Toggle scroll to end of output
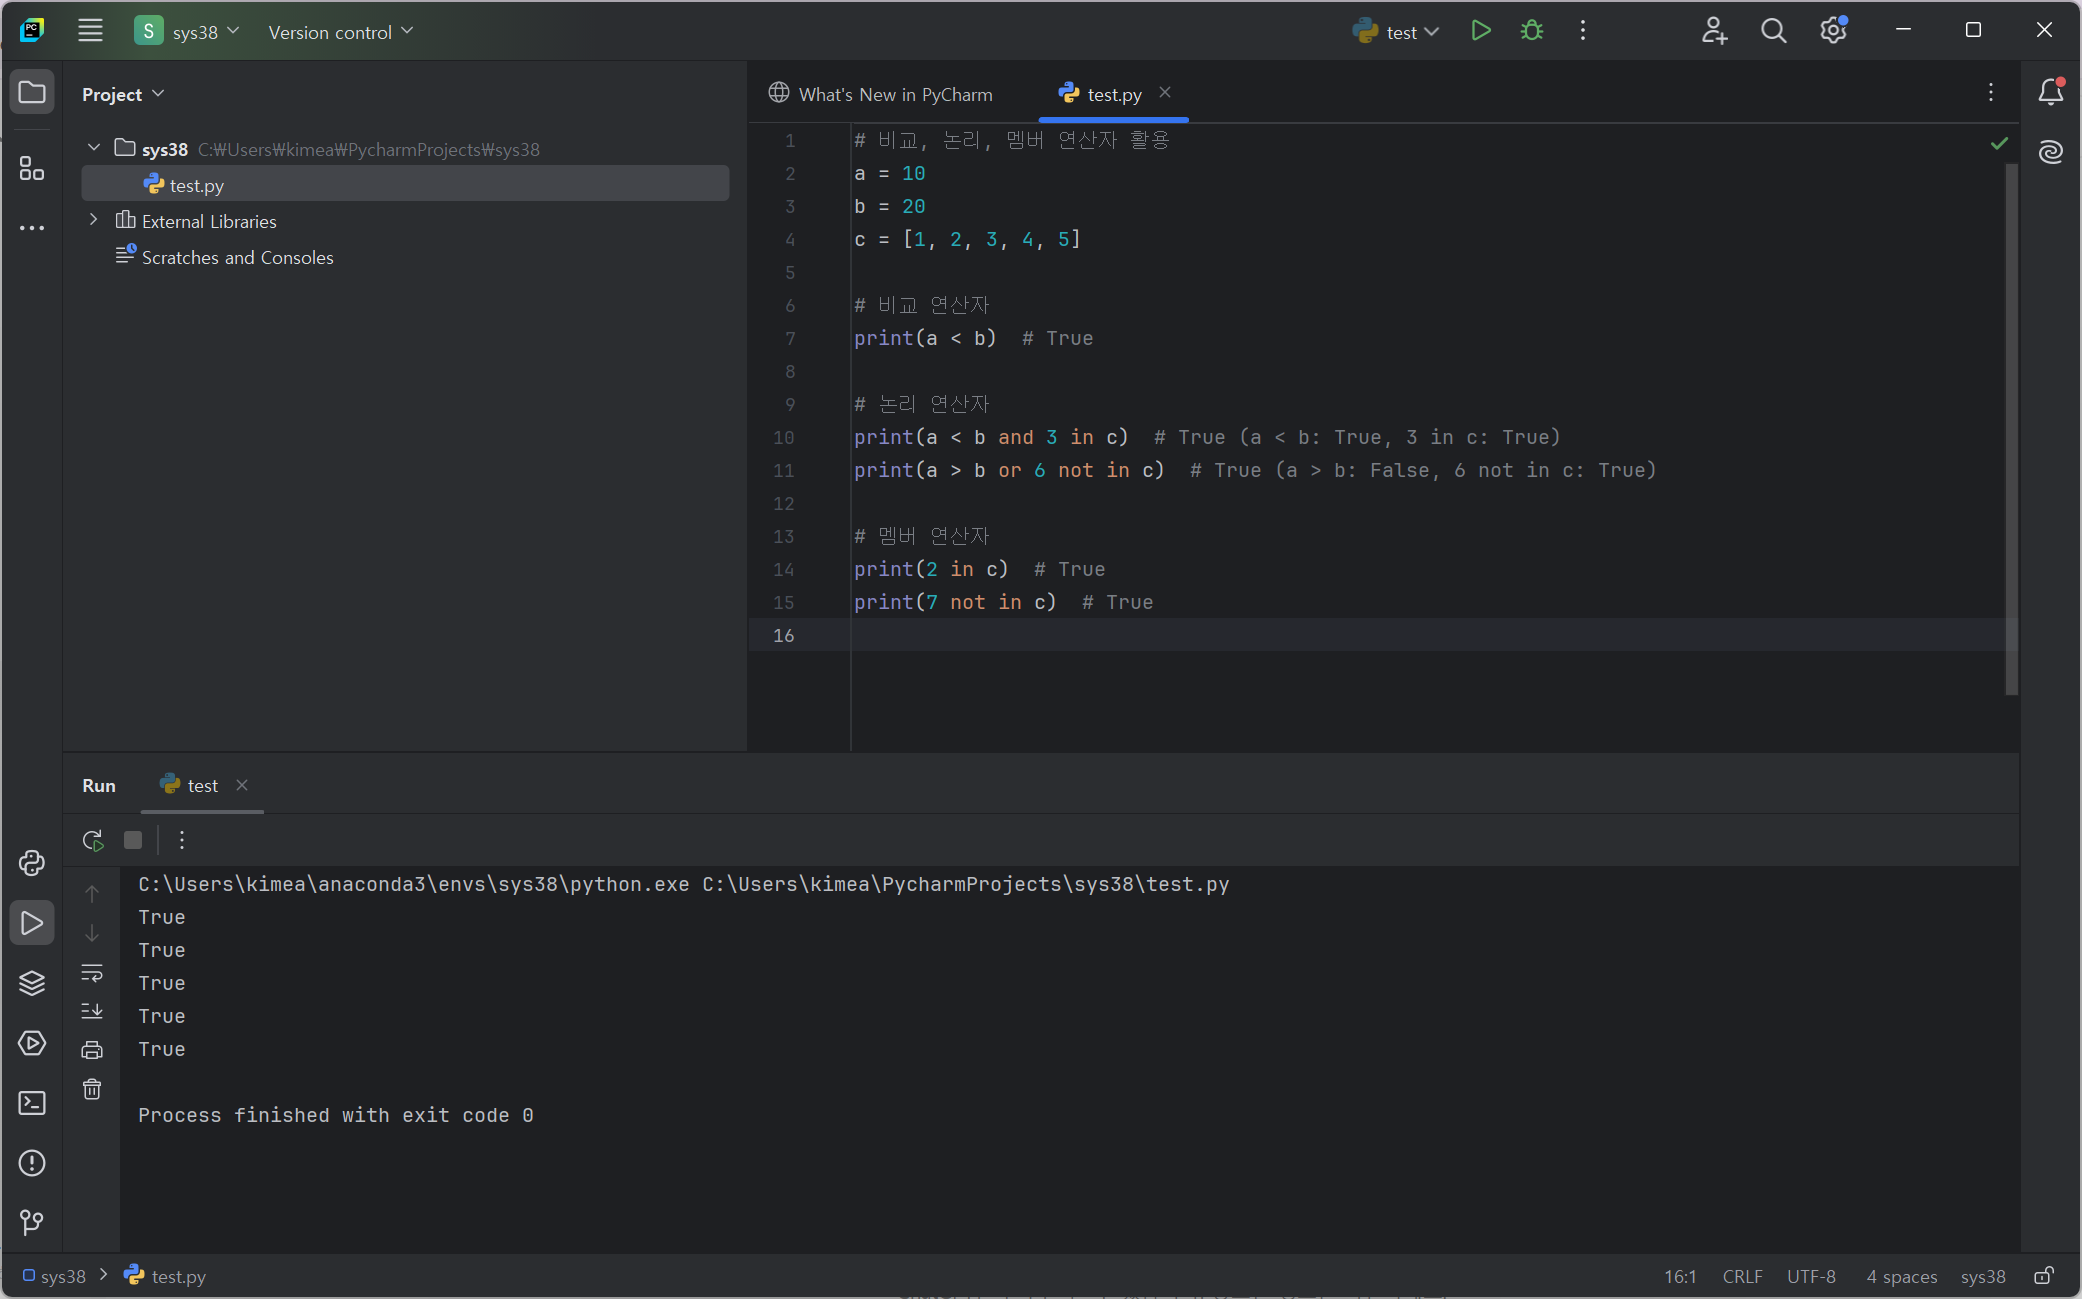 pos(92,1011)
